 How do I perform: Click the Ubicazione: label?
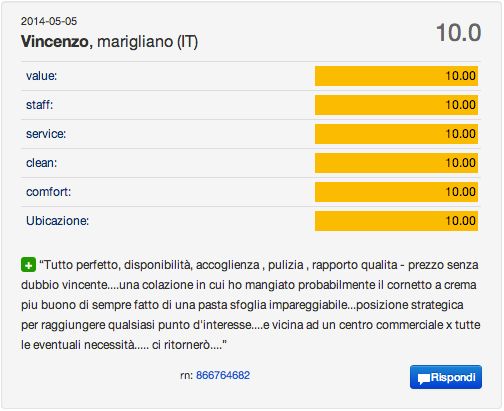point(57,221)
